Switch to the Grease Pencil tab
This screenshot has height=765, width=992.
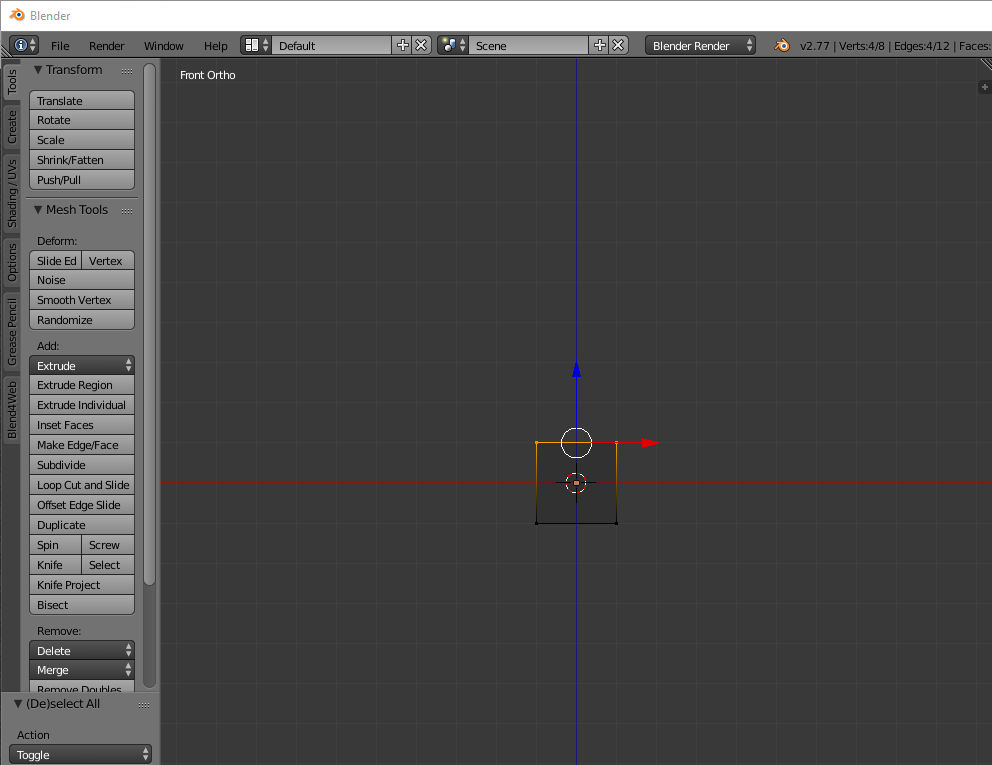(11, 332)
